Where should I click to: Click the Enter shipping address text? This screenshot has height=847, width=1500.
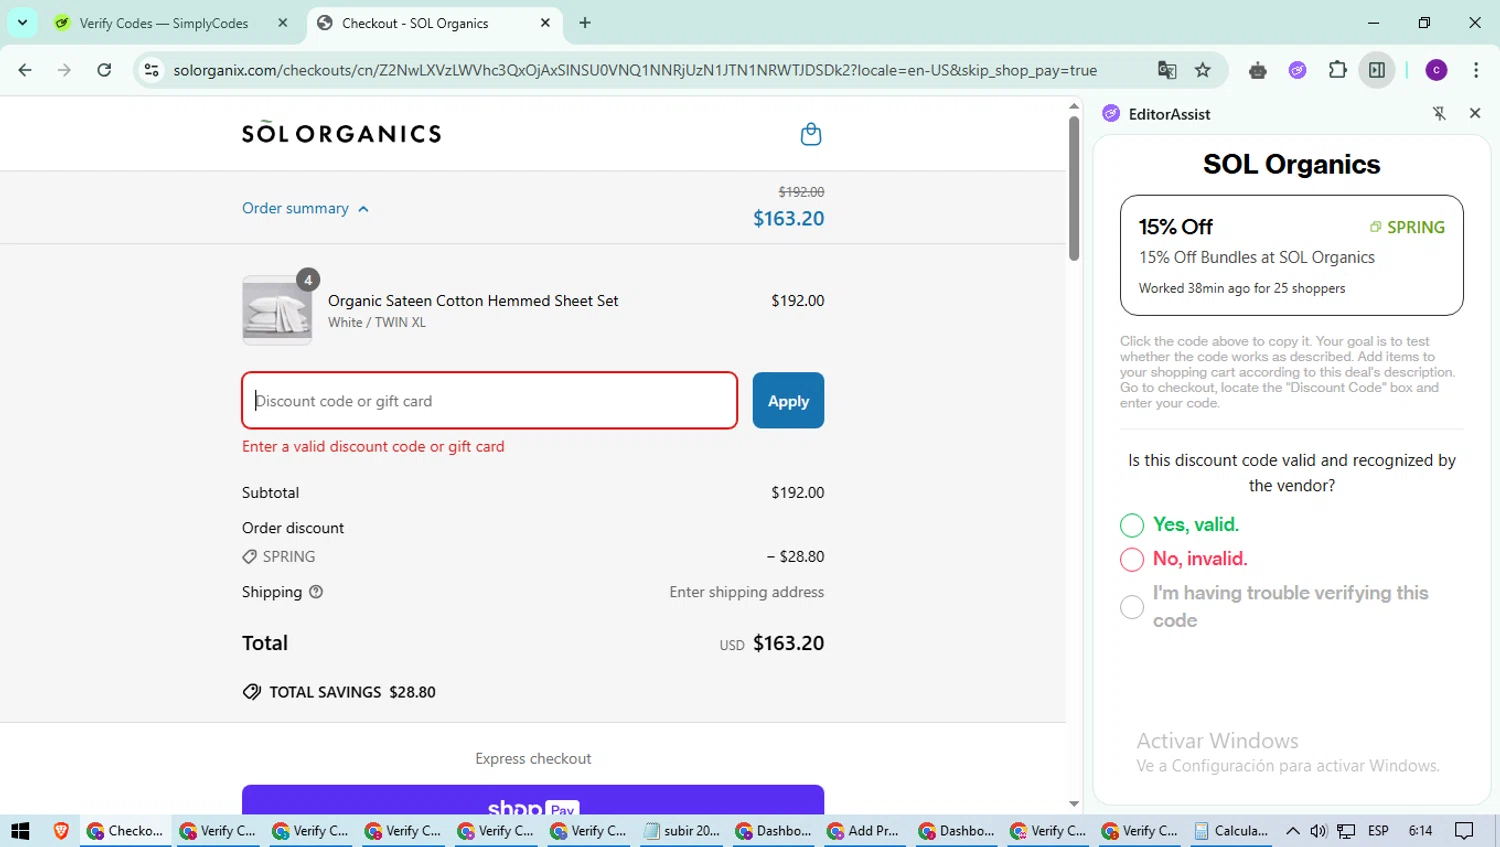coord(747,592)
